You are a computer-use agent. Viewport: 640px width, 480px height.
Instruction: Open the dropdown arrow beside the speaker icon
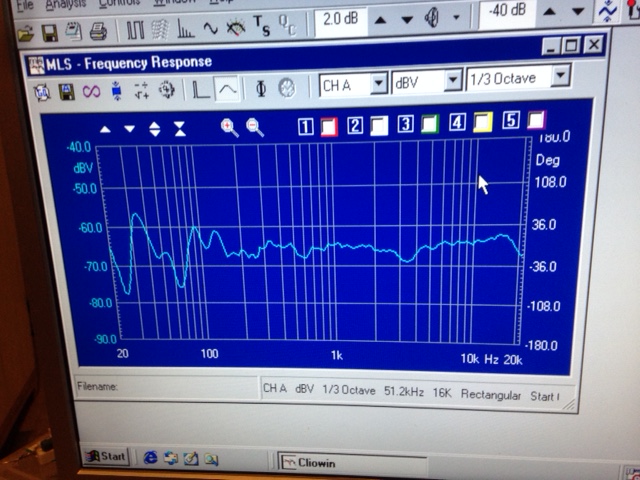click(x=456, y=18)
